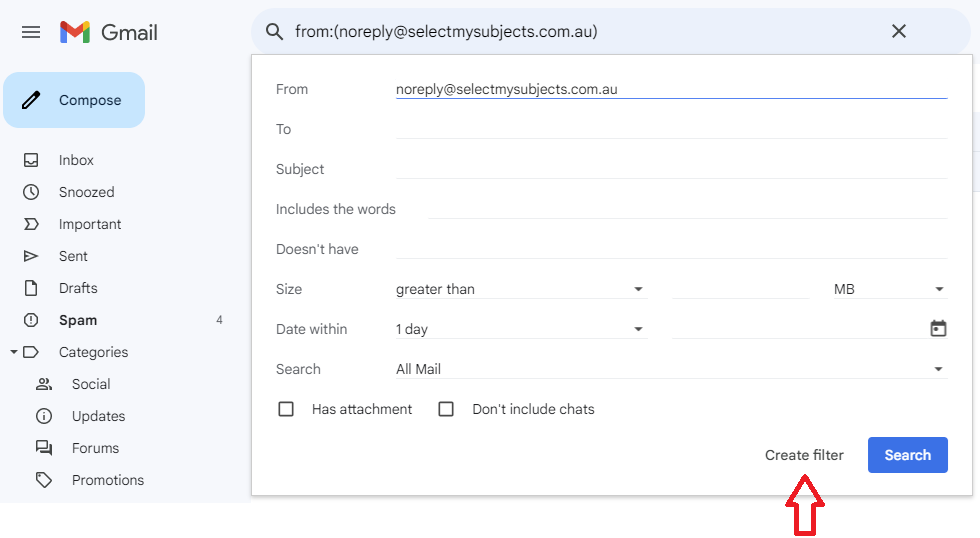Click the Important label icon
Image resolution: width=980 pixels, height=538 pixels.
31,224
